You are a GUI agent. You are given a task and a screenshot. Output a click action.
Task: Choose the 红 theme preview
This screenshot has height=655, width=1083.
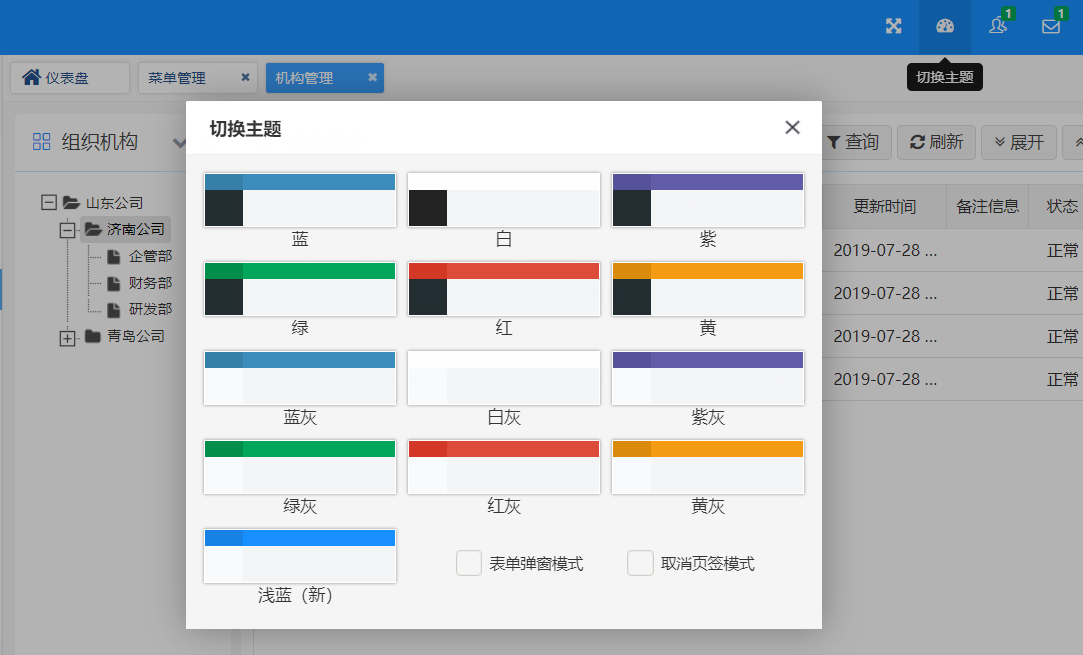[x=504, y=289]
